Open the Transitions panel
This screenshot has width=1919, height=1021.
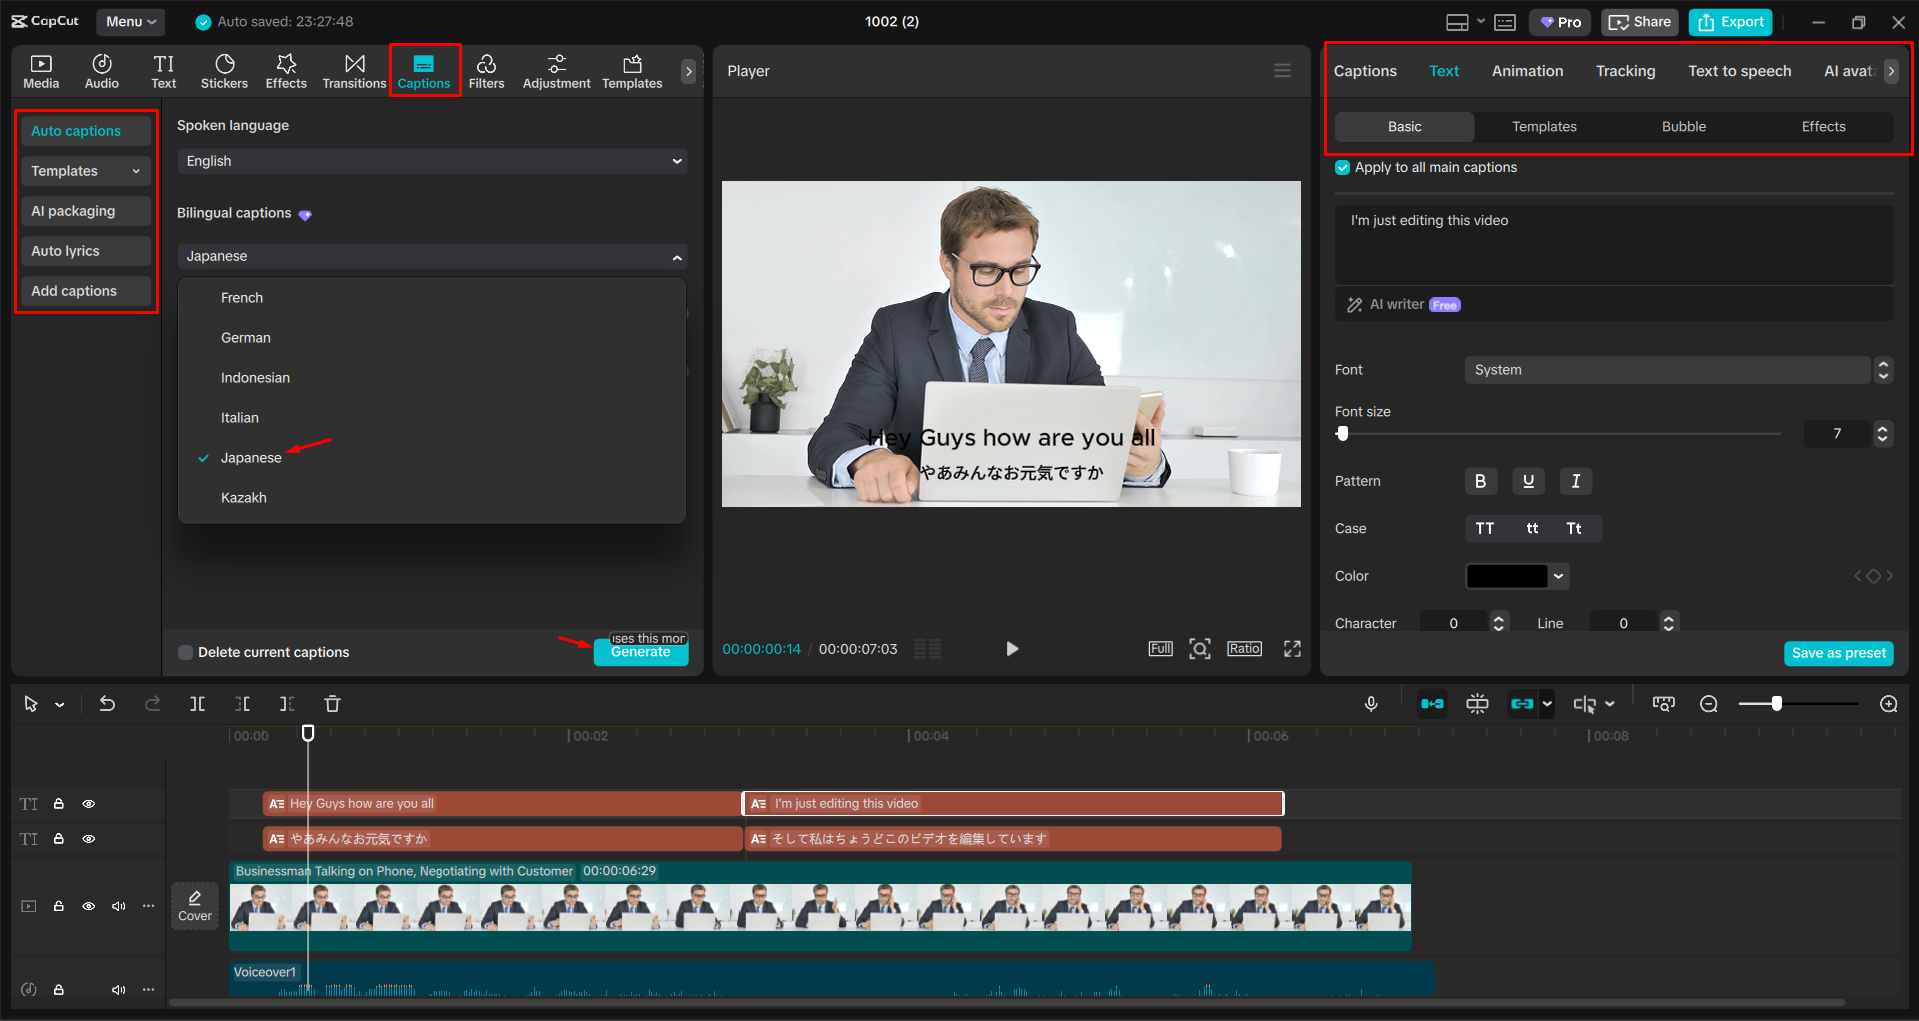point(354,70)
